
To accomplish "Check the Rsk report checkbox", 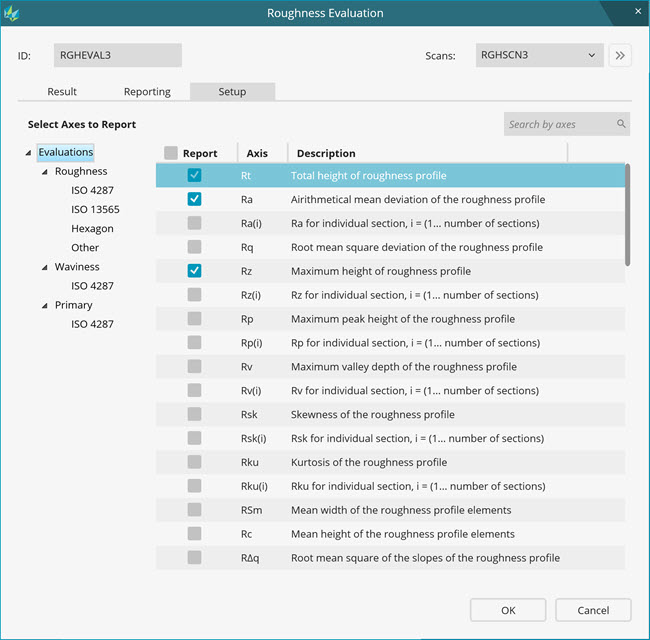I will click(195, 415).
